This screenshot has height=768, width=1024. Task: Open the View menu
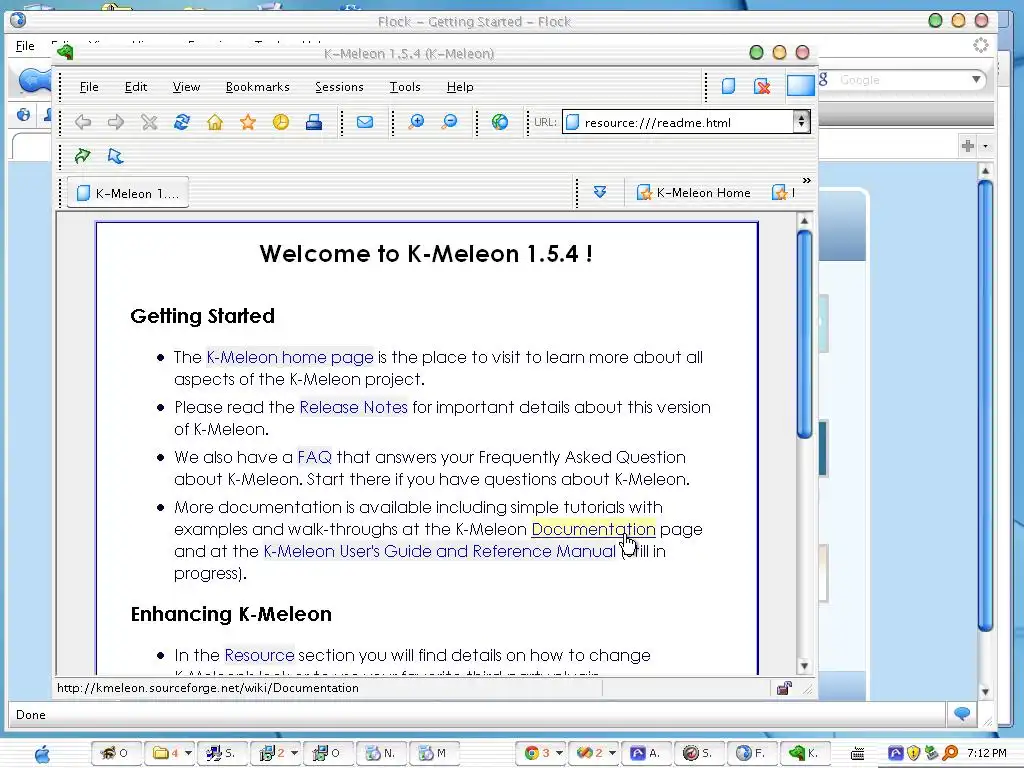click(x=186, y=87)
